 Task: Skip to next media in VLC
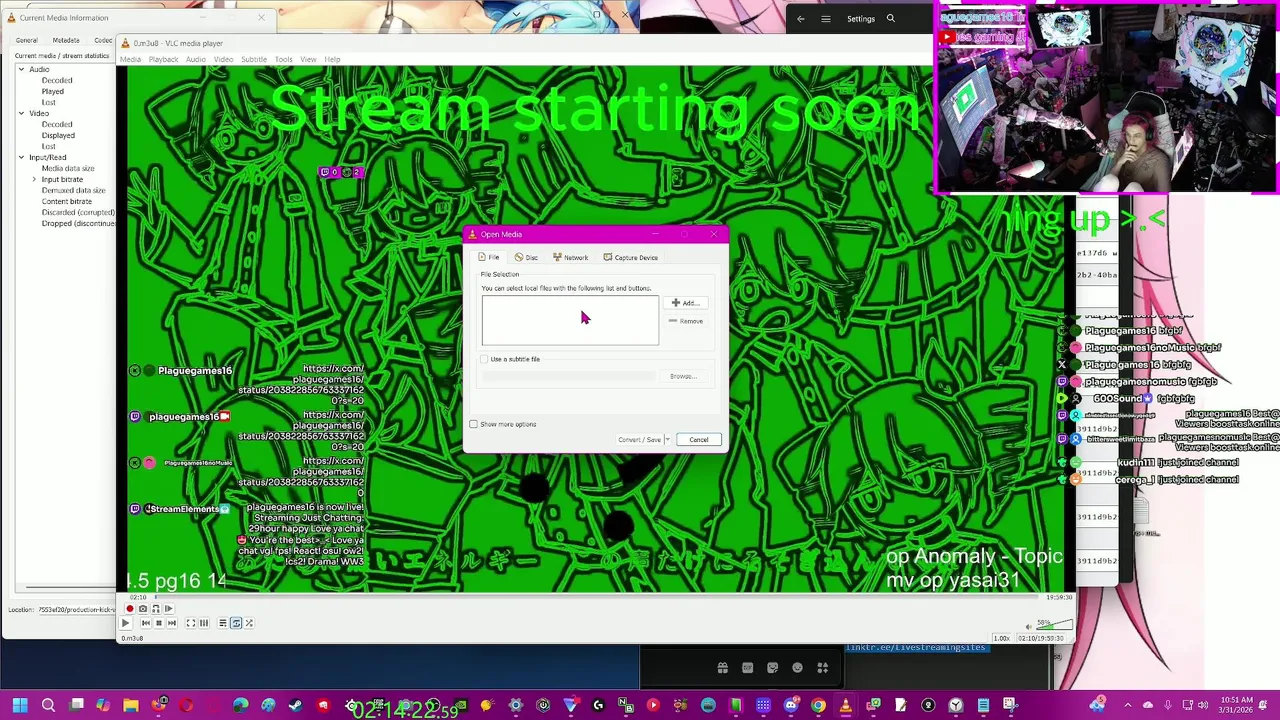click(x=171, y=623)
